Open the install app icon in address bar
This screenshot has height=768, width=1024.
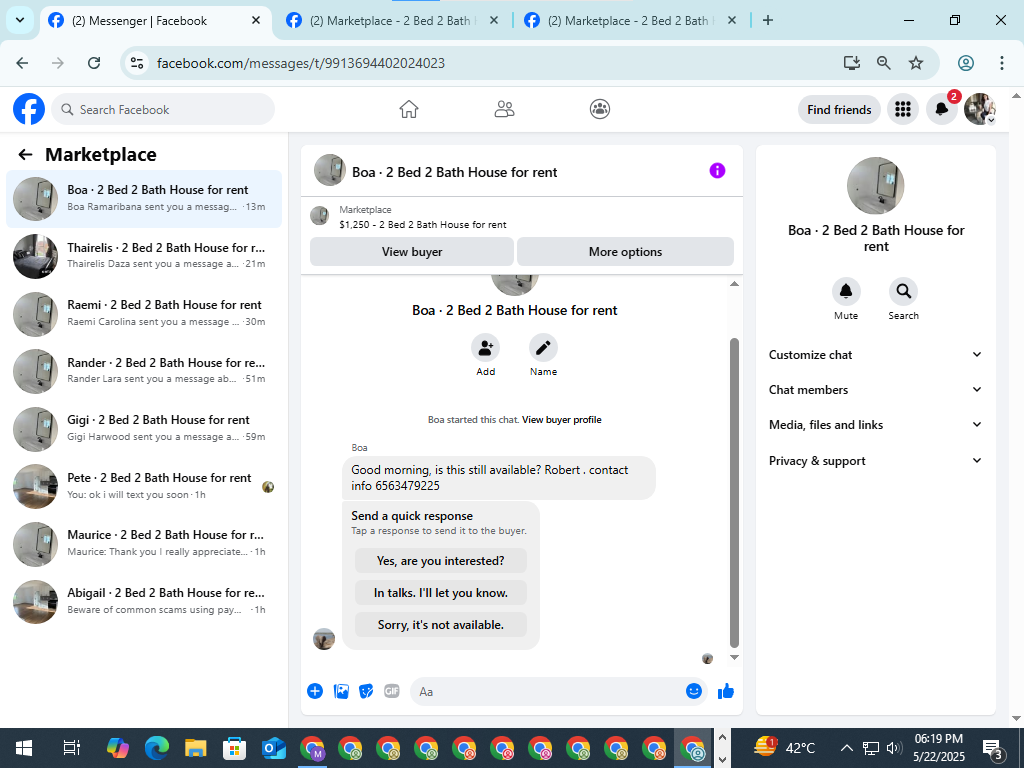coord(851,63)
